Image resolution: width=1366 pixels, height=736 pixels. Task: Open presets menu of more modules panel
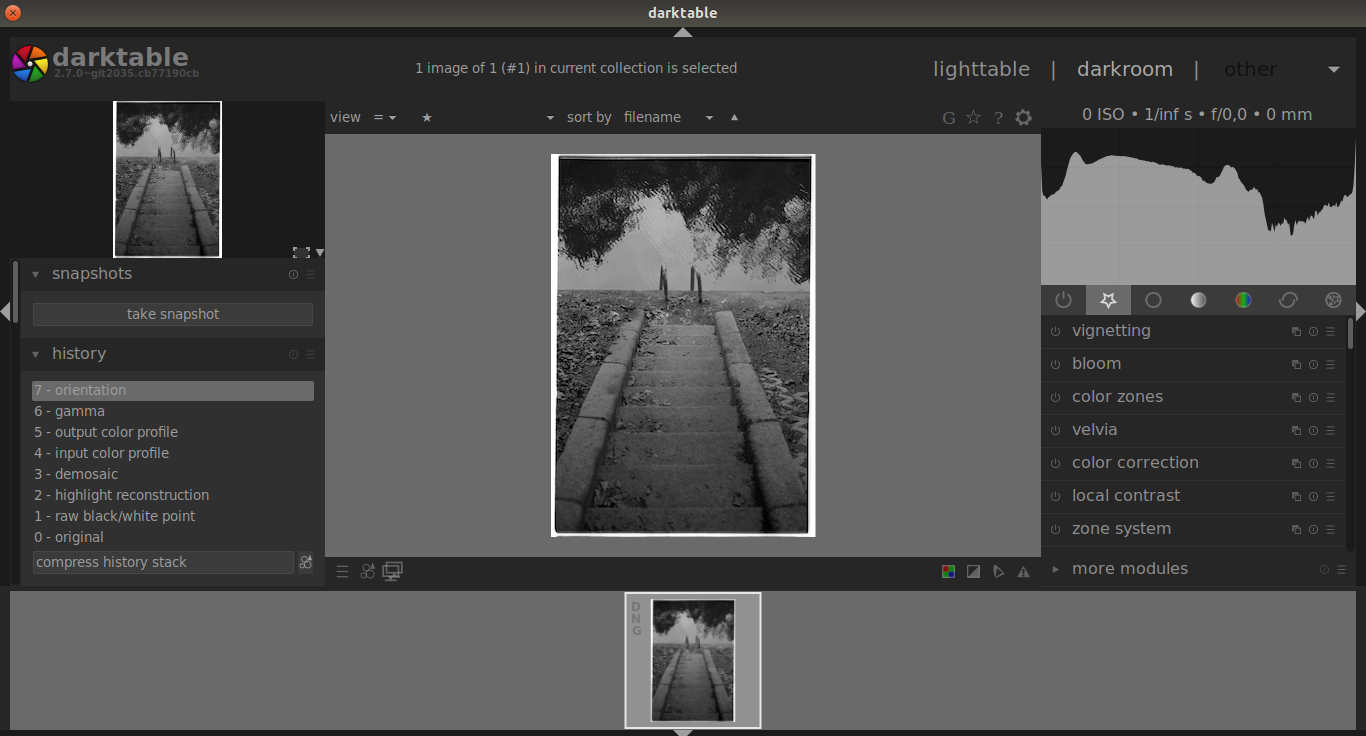coord(1341,570)
